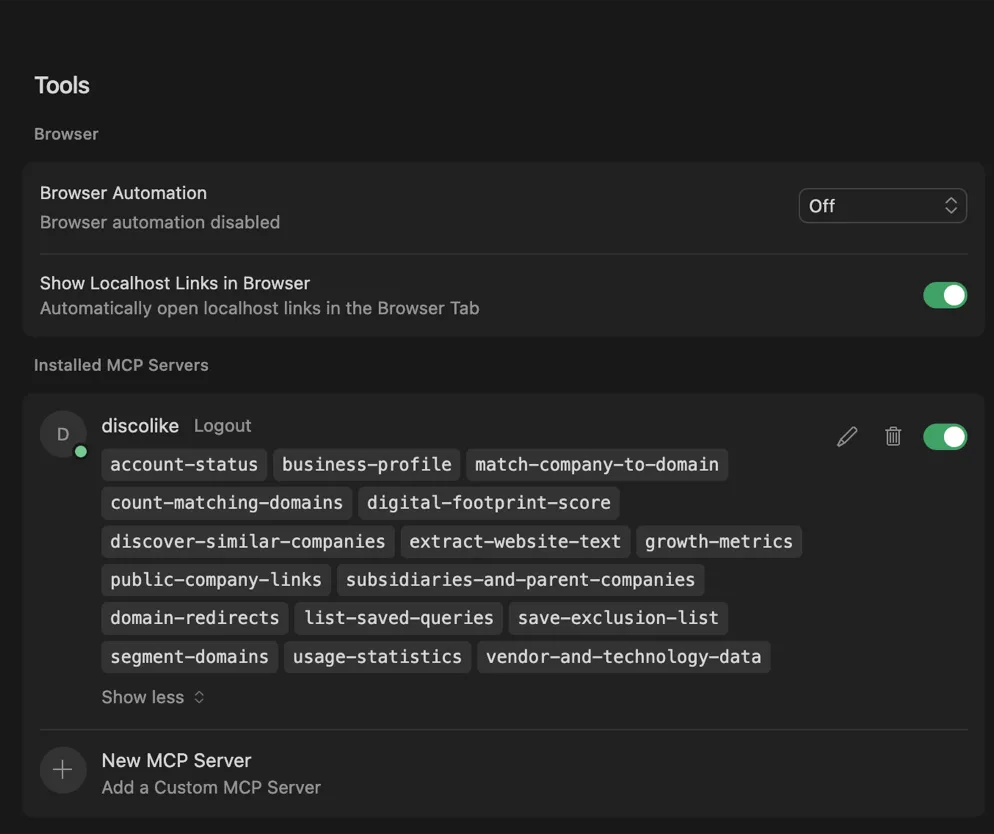Disable the discolike server toggle
This screenshot has width=994, height=834.
pyautogui.click(x=945, y=437)
